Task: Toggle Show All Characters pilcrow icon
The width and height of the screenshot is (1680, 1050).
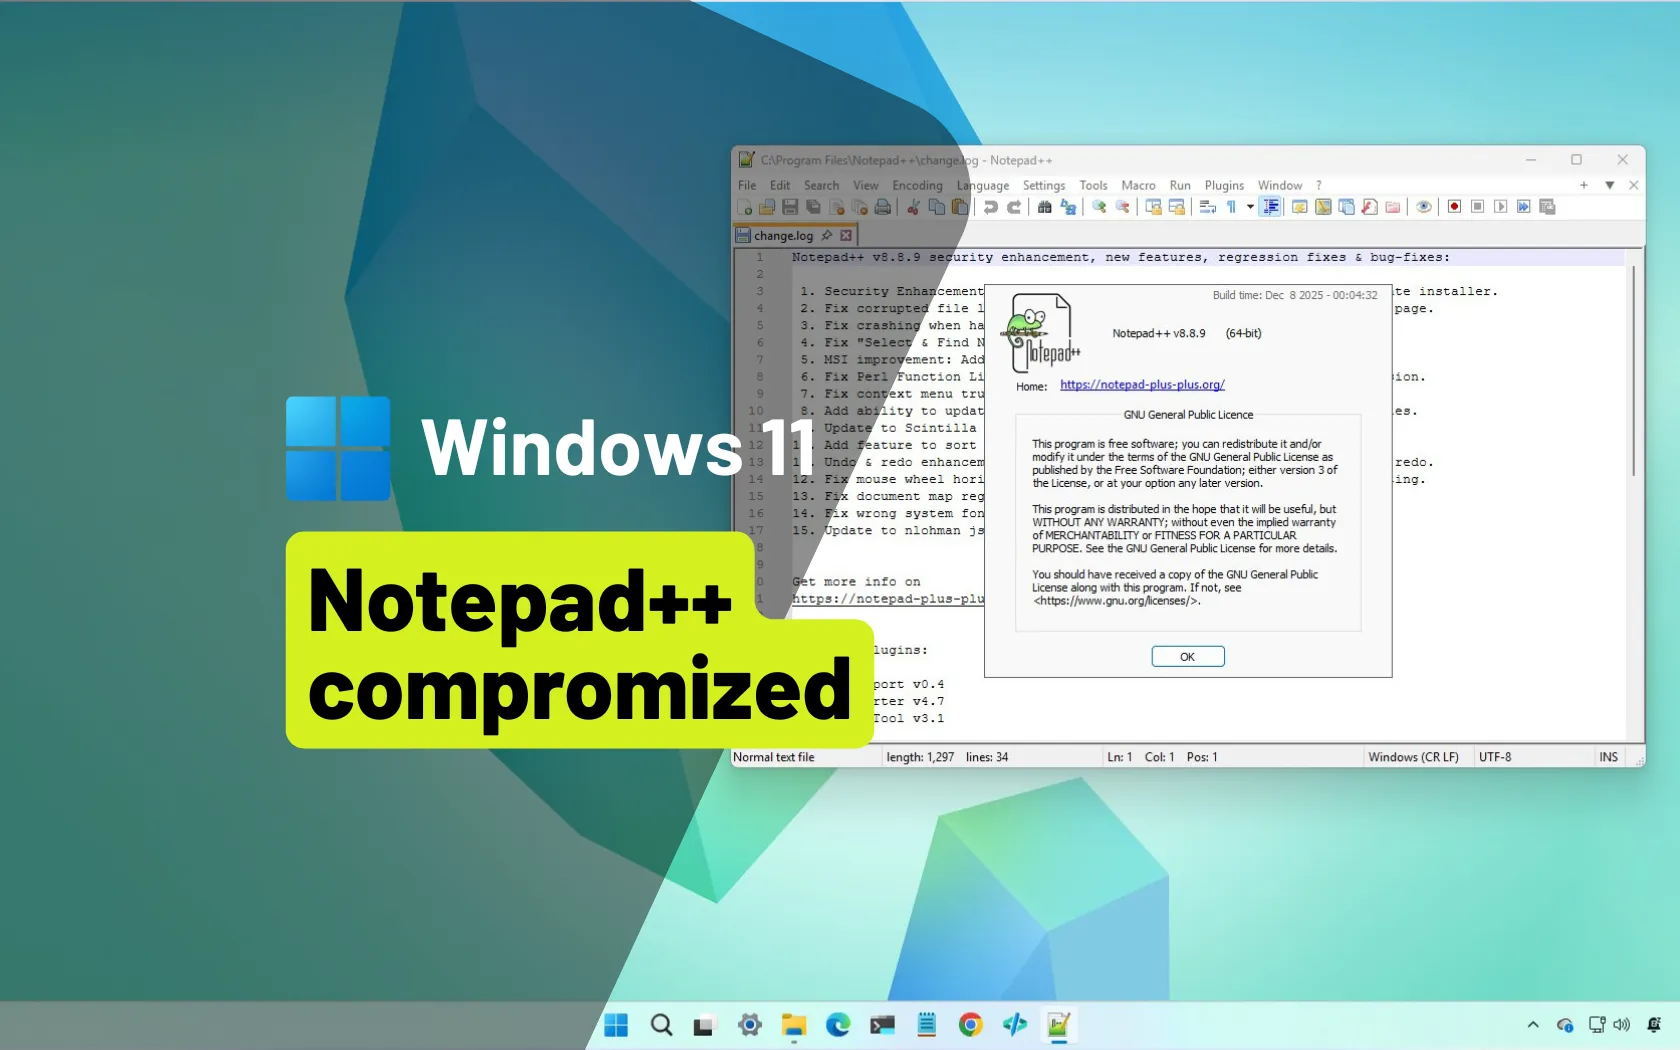Action: pos(1232,207)
